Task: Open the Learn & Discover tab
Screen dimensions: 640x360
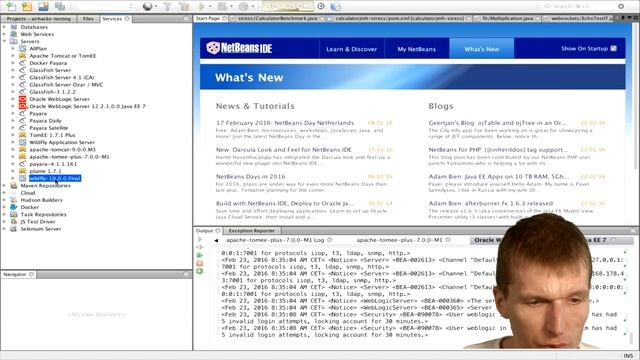Action: [x=351, y=49]
